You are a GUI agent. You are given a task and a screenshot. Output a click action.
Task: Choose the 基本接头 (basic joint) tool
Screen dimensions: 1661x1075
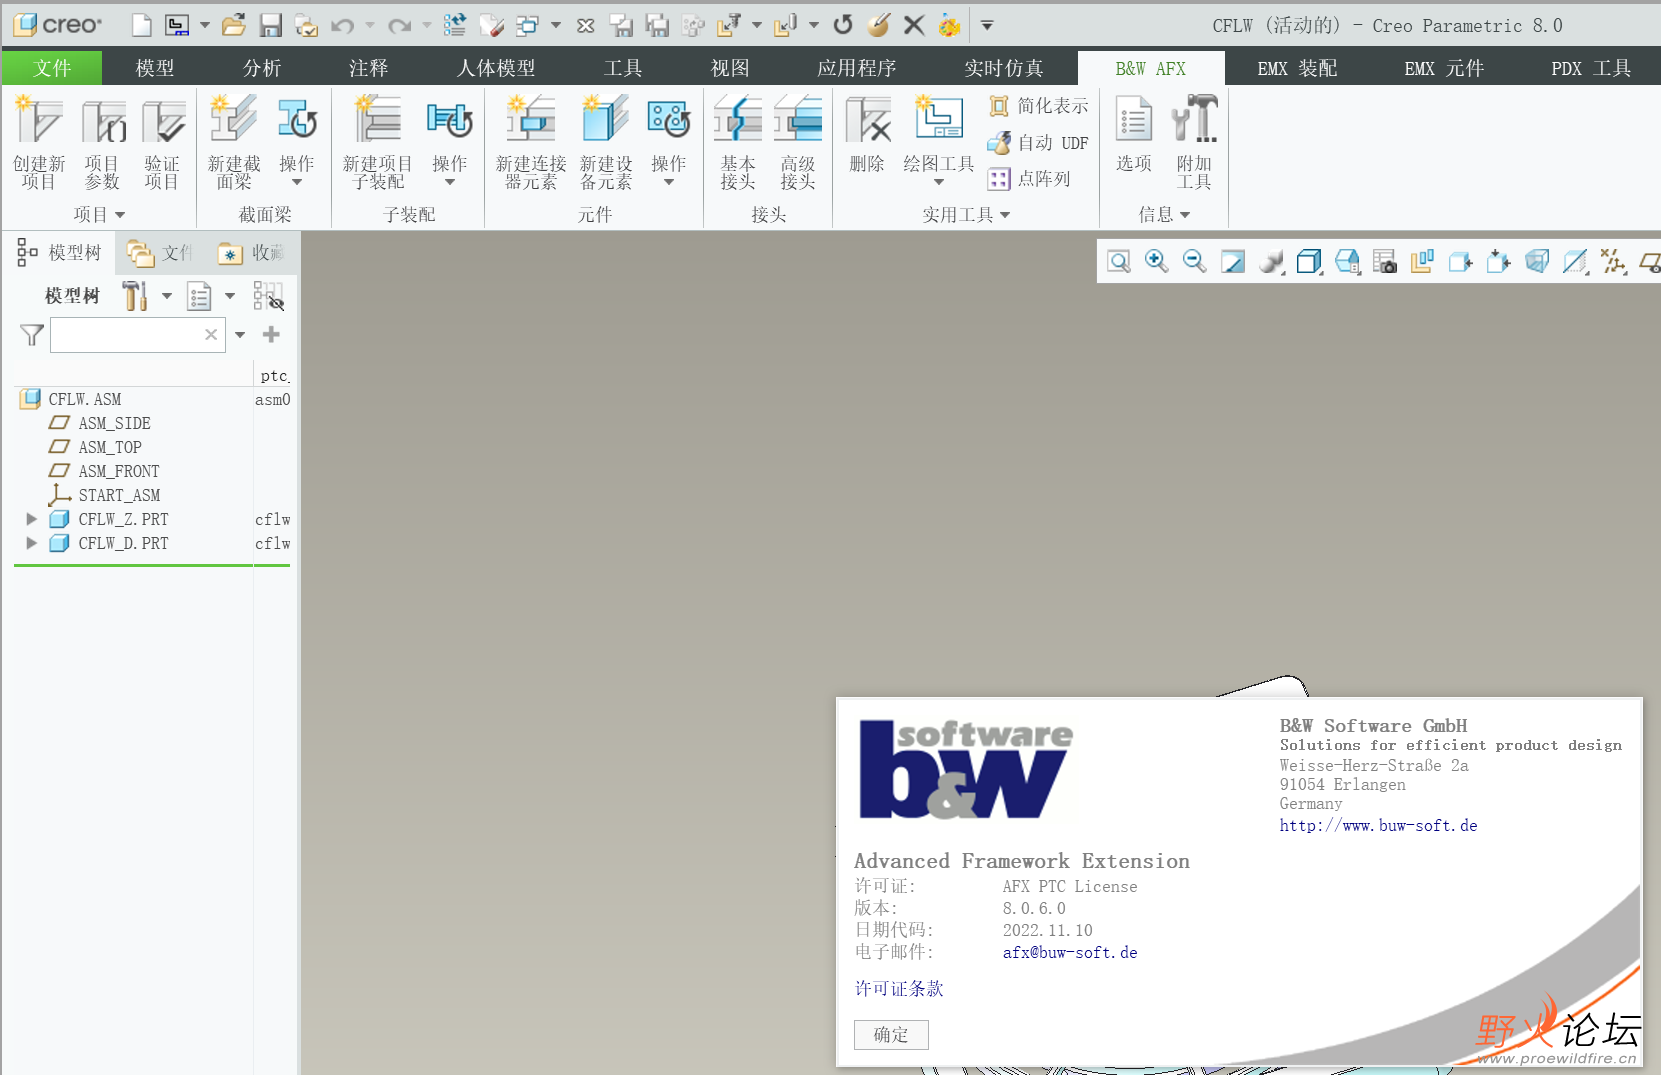tap(738, 142)
